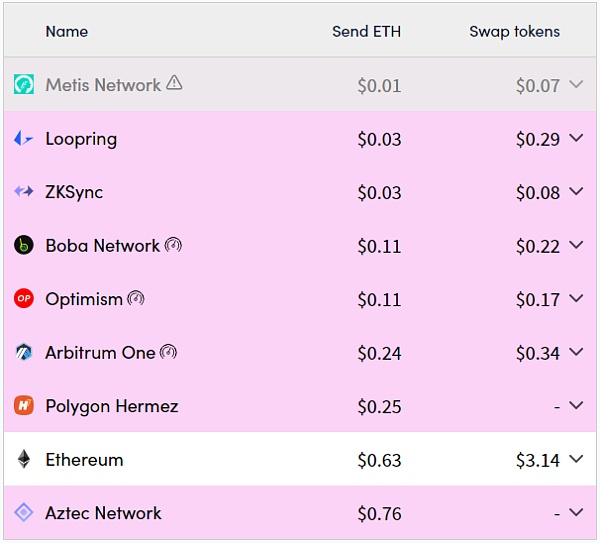
Task: Click the orange Polygon Hermez icon
Action: 24,406
